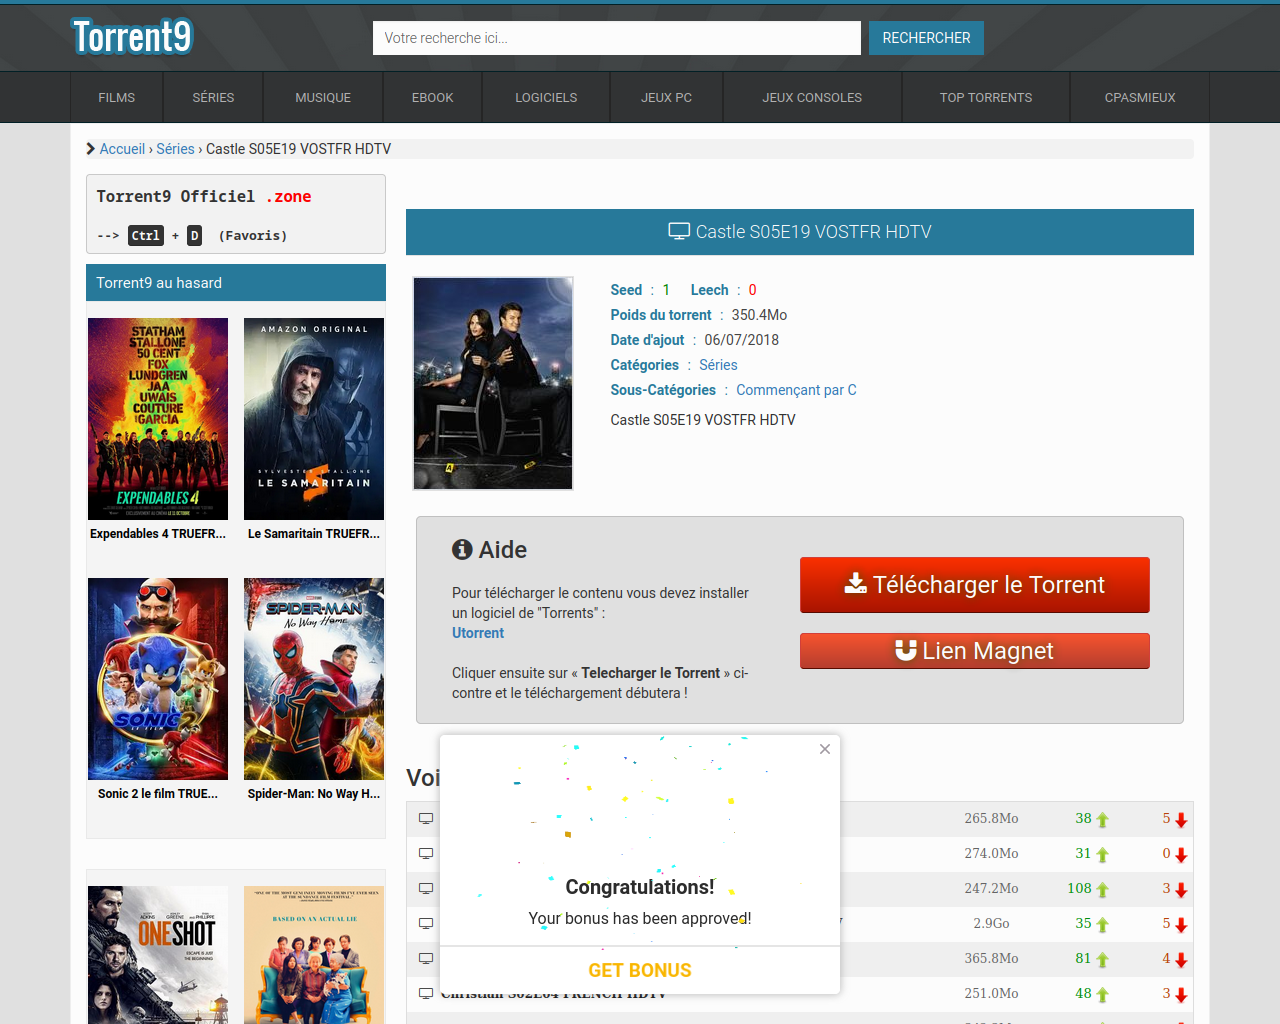This screenshot has height=1024, width=1280.
Task: Click the Castle series cover image
Action: tap(493, 383)
